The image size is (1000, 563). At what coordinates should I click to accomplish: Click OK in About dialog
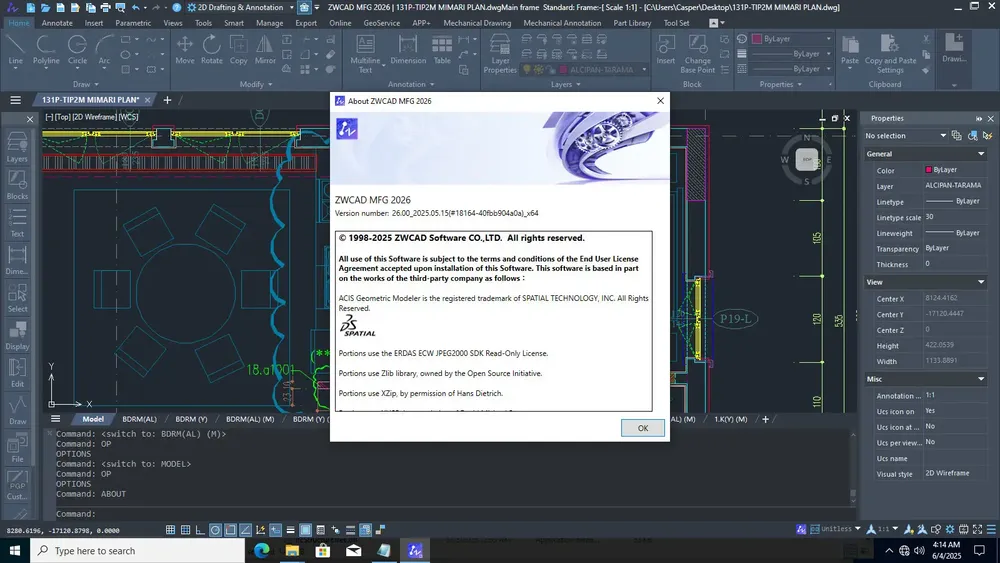[x=642, y=428]
